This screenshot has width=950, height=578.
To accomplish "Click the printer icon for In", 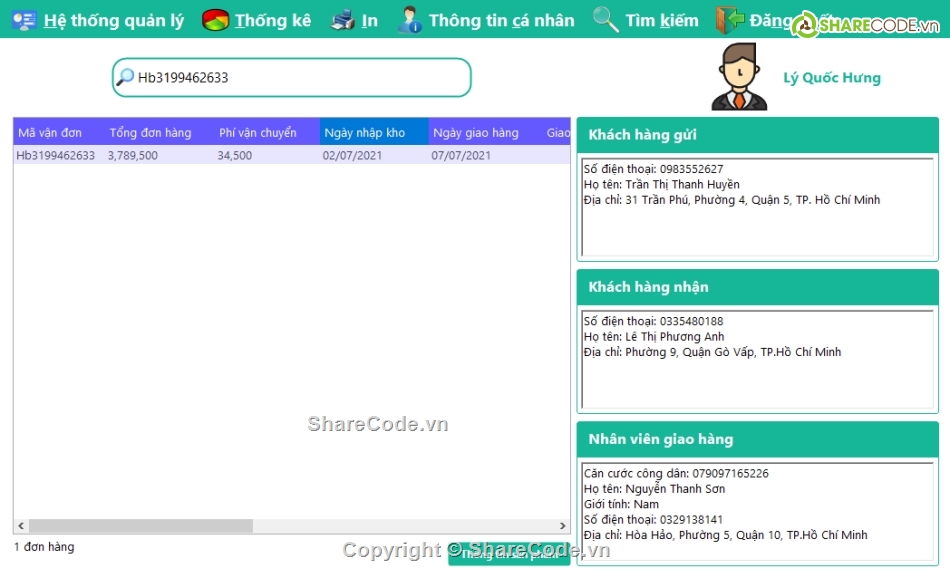I will [343, 20].
